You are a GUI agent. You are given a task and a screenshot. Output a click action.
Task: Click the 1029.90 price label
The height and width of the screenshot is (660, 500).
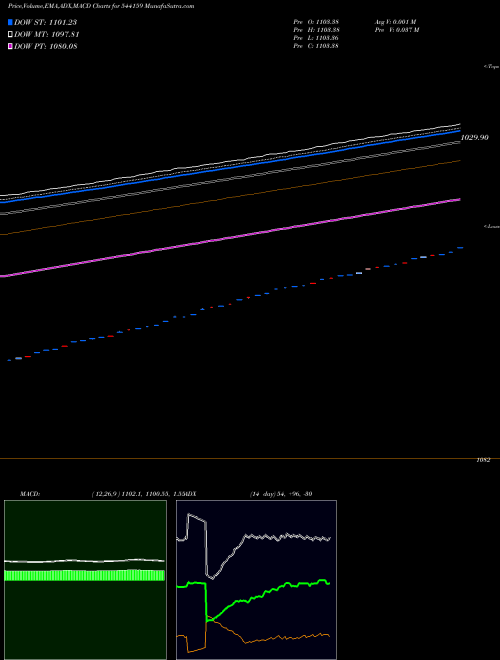click(475, 138)
